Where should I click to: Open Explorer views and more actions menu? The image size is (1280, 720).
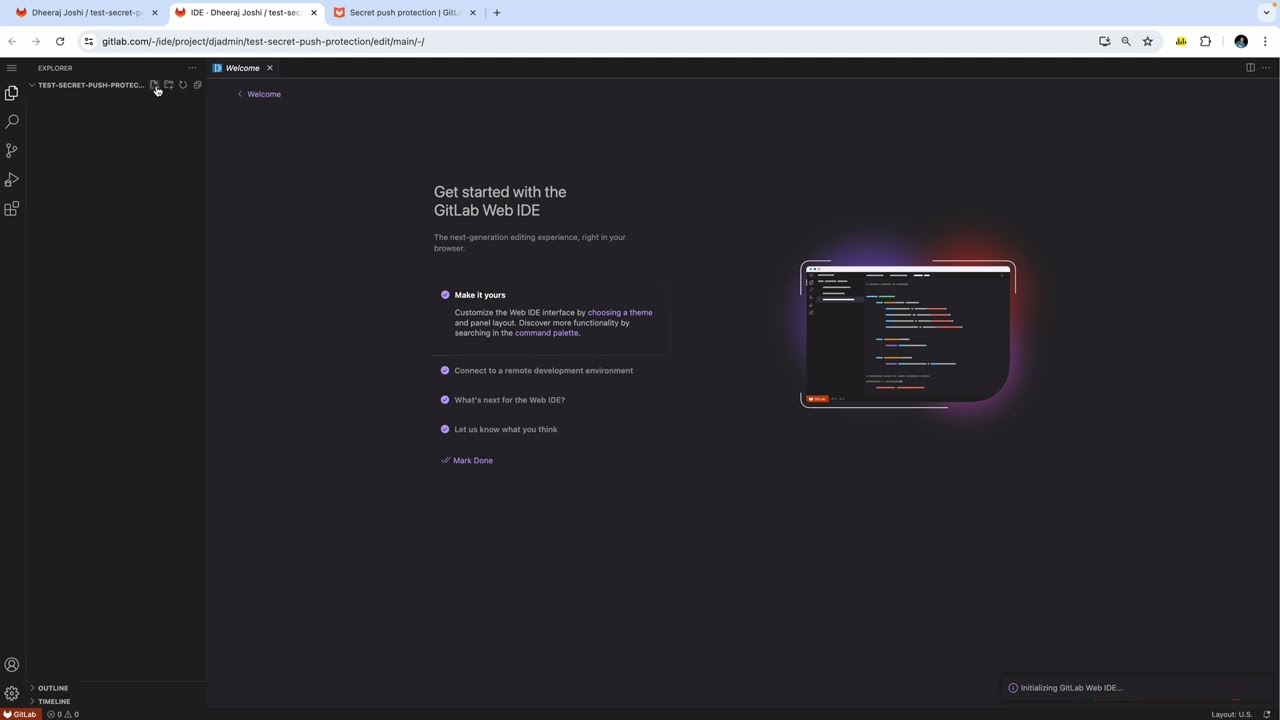coord(192,68)
